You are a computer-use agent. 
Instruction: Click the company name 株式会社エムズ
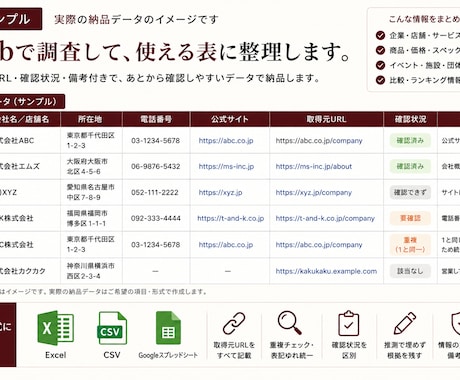[19, 166]
